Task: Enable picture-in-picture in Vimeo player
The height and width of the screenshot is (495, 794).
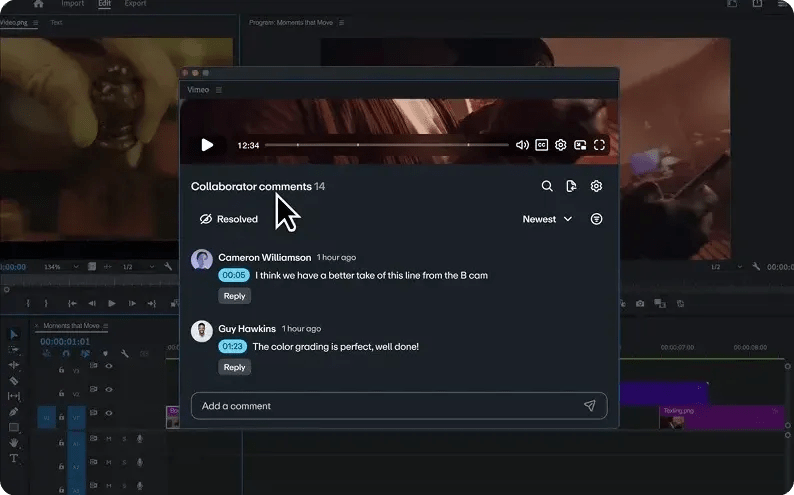Action: point(580,145)
